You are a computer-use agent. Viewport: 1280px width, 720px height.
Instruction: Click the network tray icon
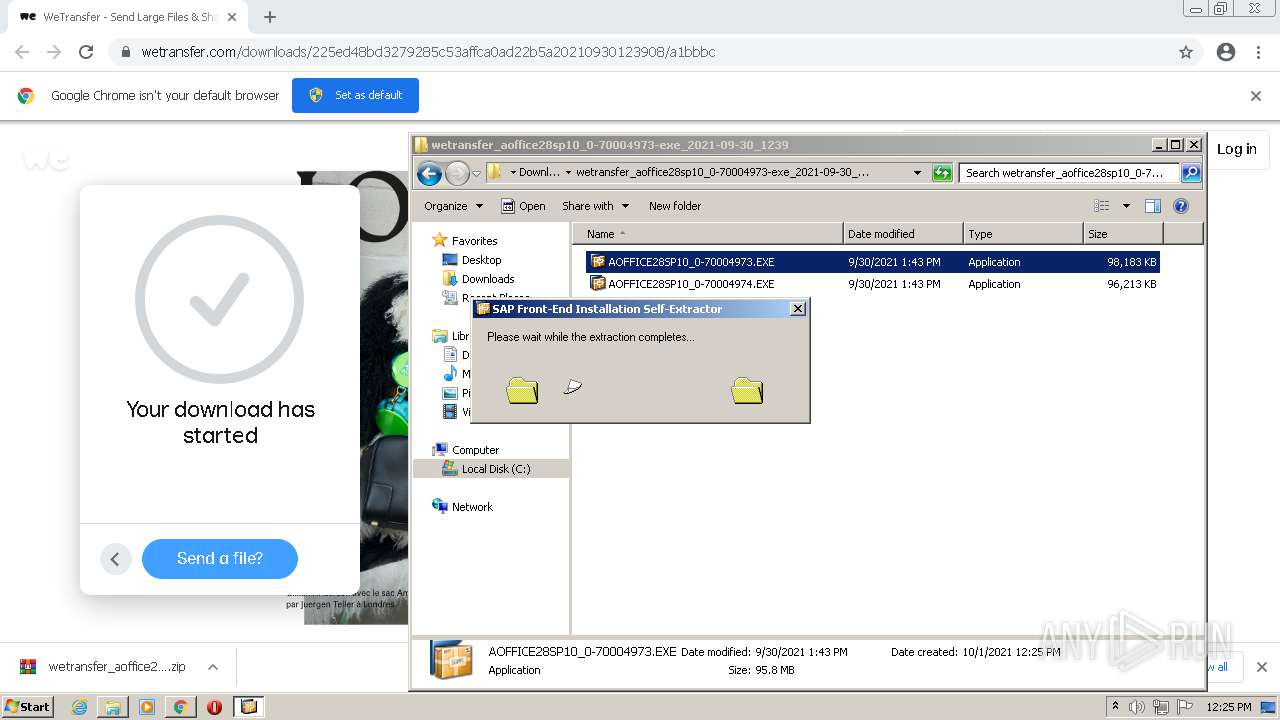click(1161, 707)
